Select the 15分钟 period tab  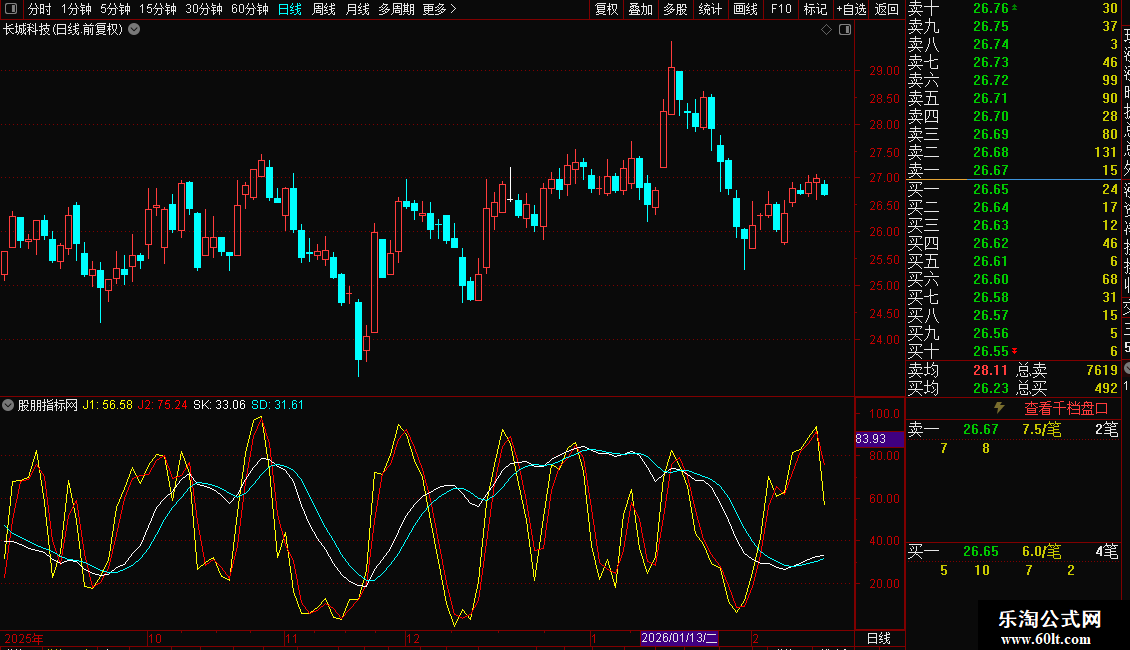[158, 9]
